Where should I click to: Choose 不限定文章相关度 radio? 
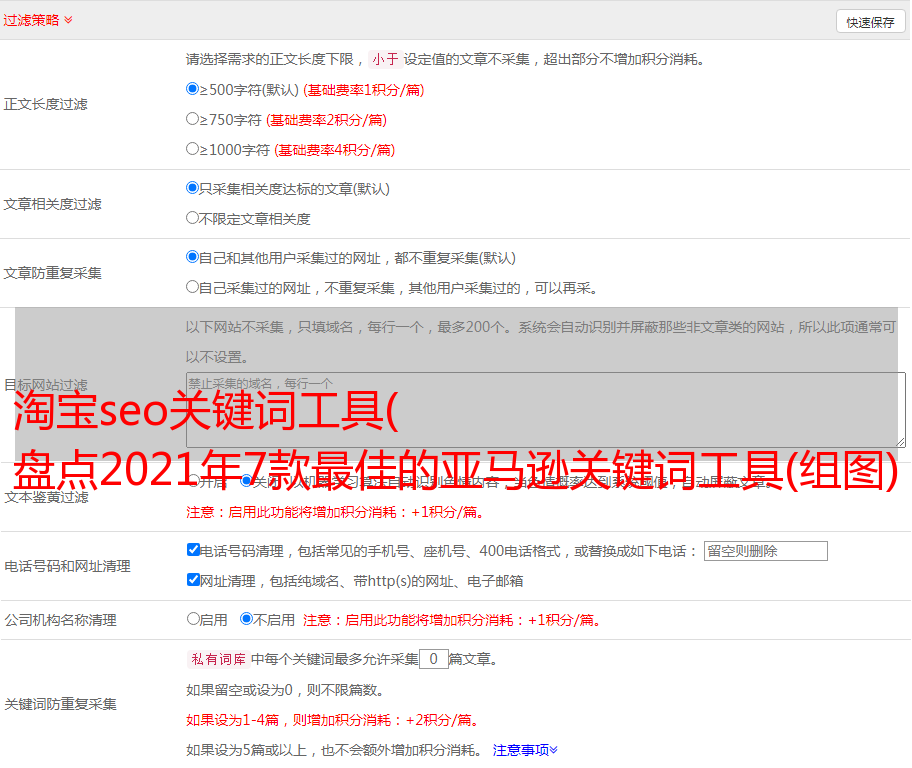click(192, 218)
